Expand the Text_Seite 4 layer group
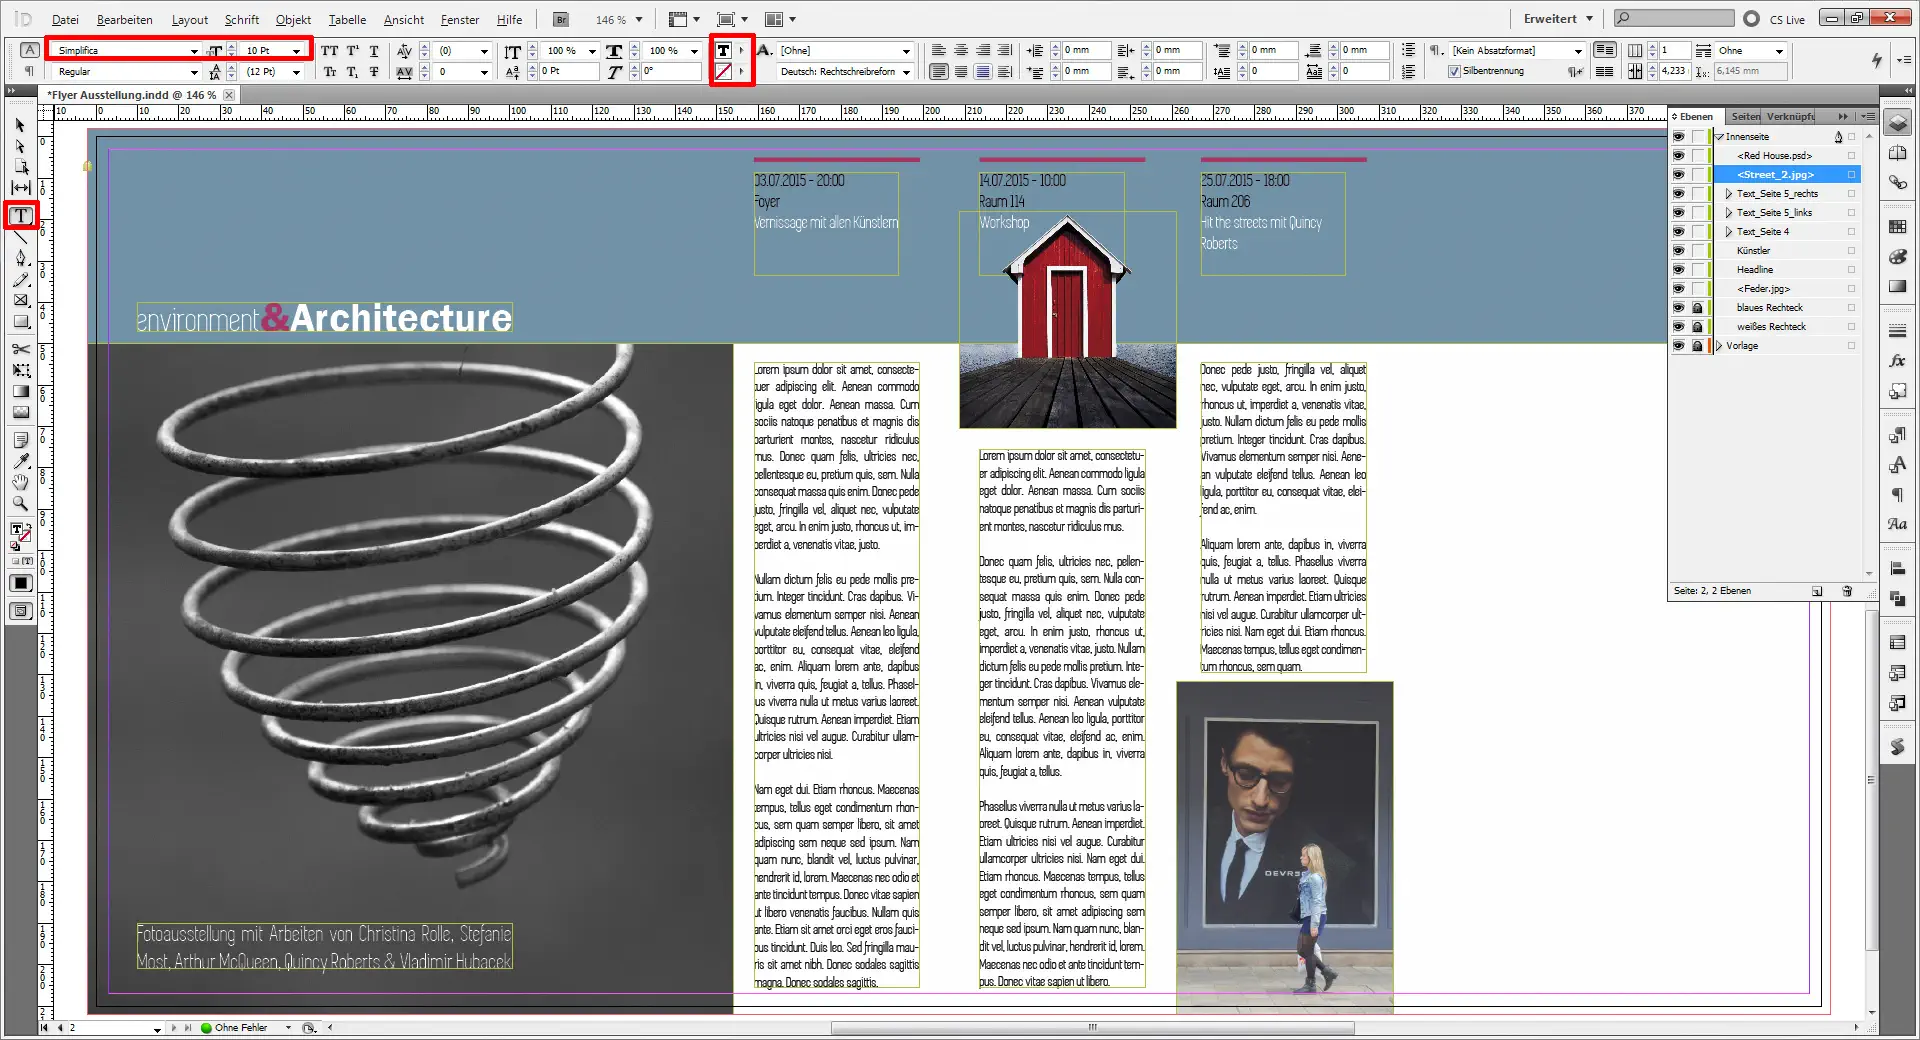The width and height of the screenshot is (1920, 1040). coord(1727,231)
